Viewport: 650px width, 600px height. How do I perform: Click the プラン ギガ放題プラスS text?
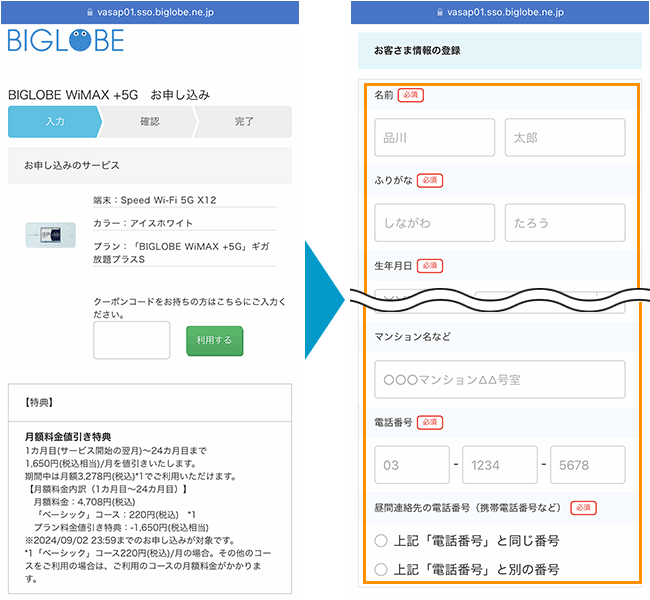[181, 253]
